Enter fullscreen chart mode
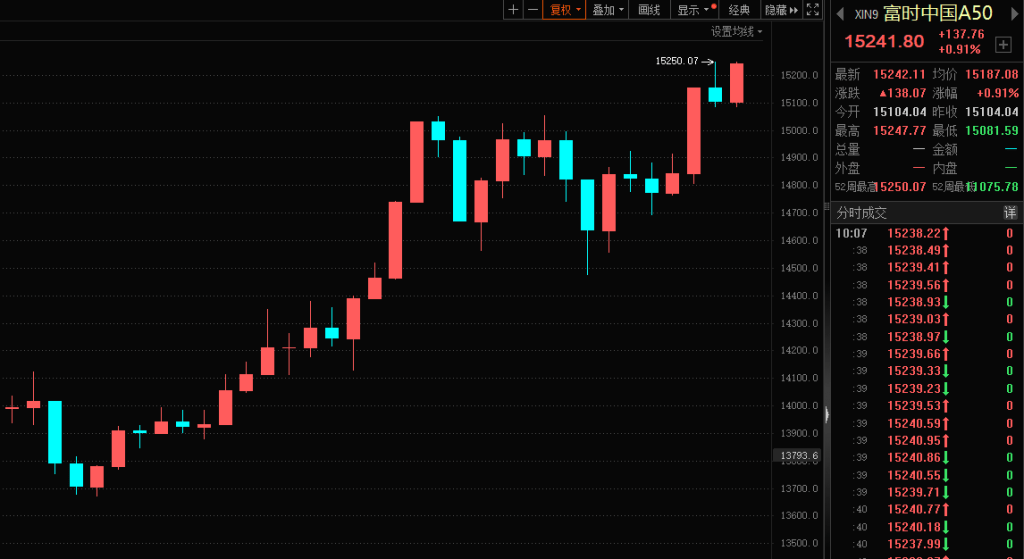Image resolution: width=1024 pixels, height=559 pixels. 813,10
